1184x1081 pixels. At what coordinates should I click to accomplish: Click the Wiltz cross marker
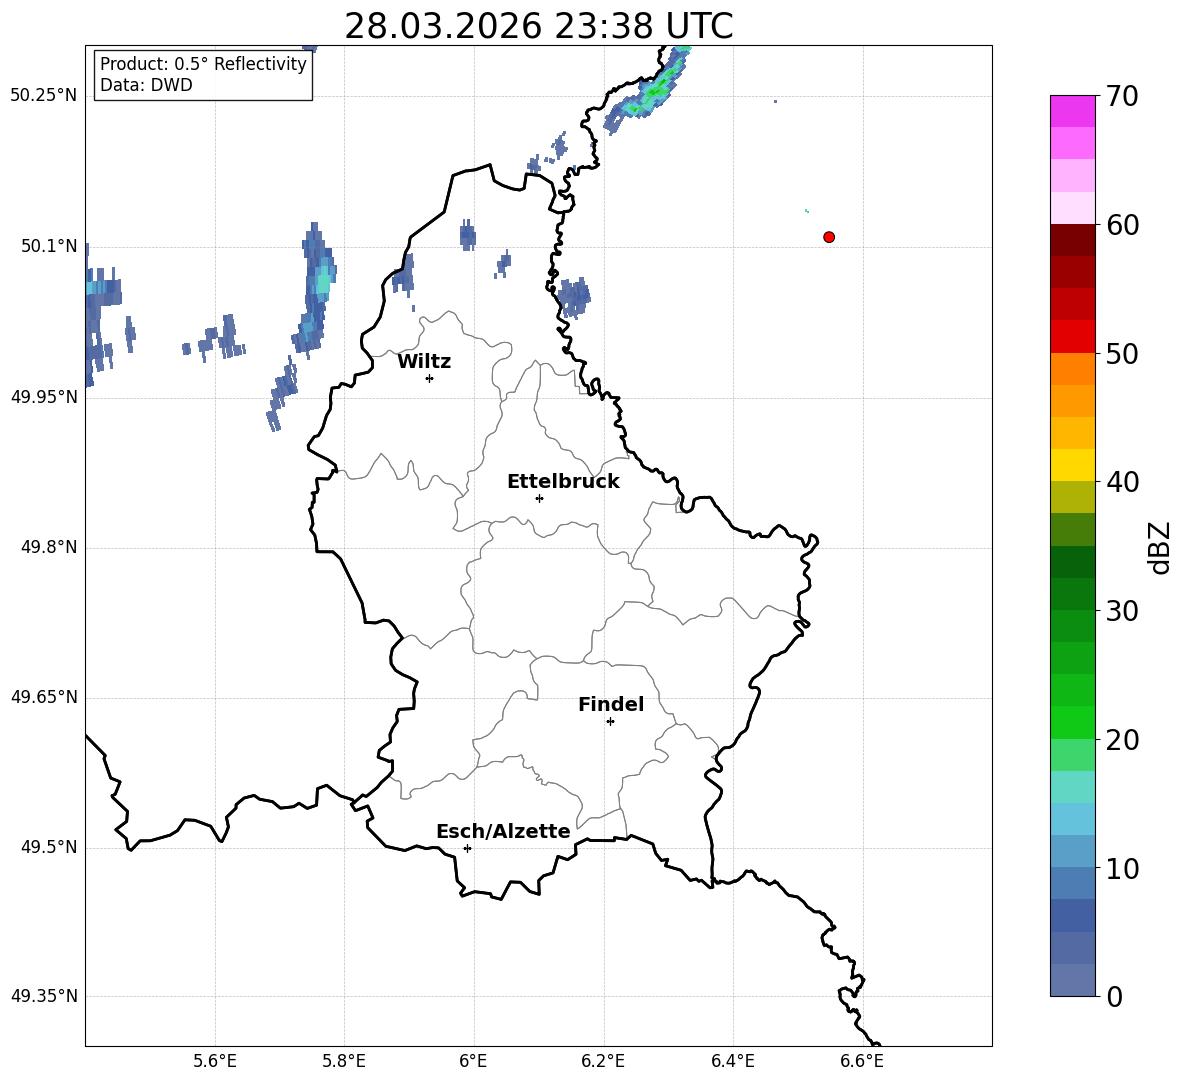point(429,378)
